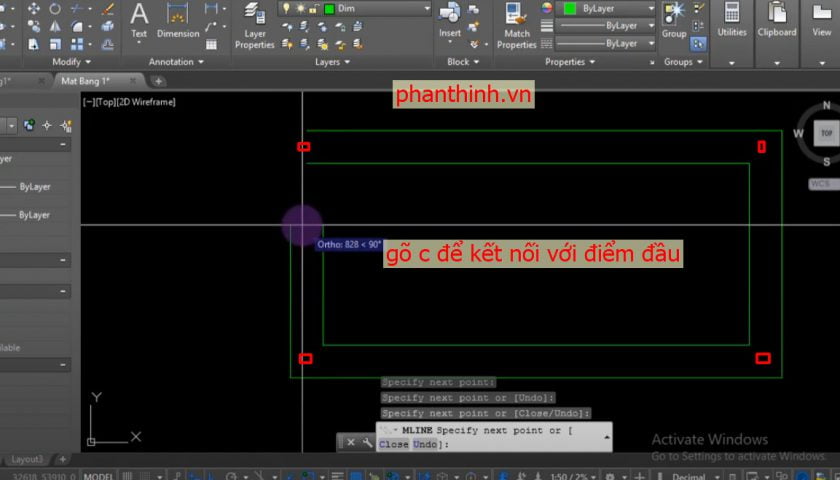Expand the Annotation panel dropdown

point(177,62)
